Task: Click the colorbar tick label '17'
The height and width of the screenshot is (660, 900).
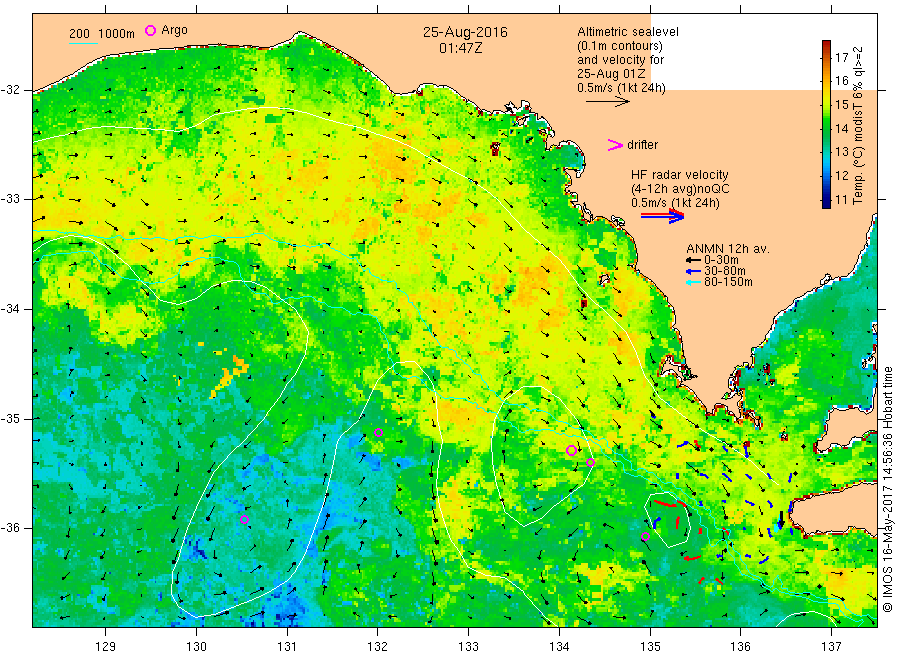Action: 841,57
